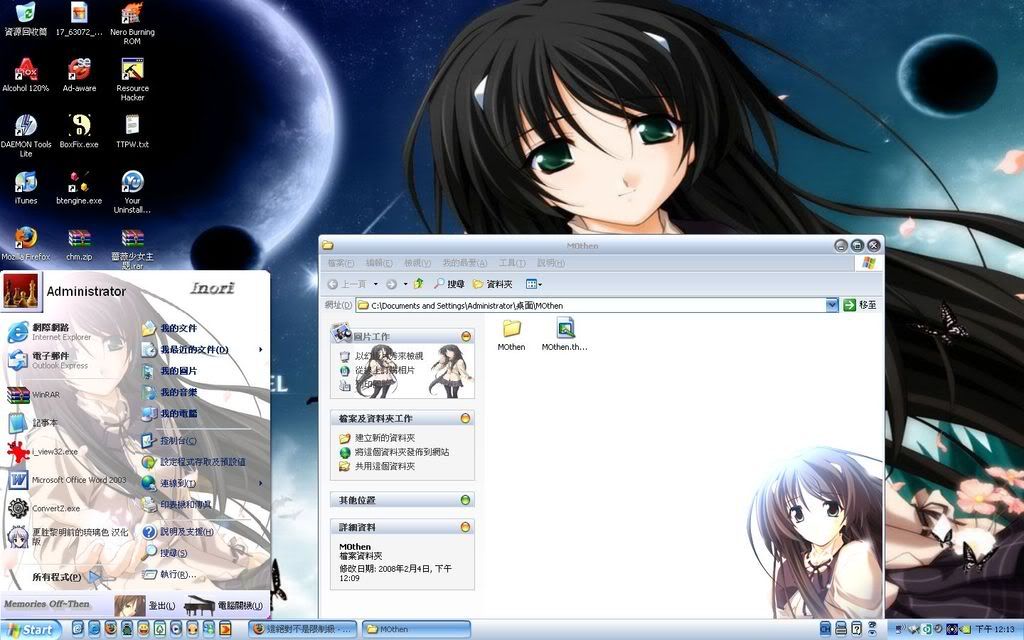
Task: Open the Forward button history dropdown arrow
Action: pyautogui.click(x=405, y=284)
